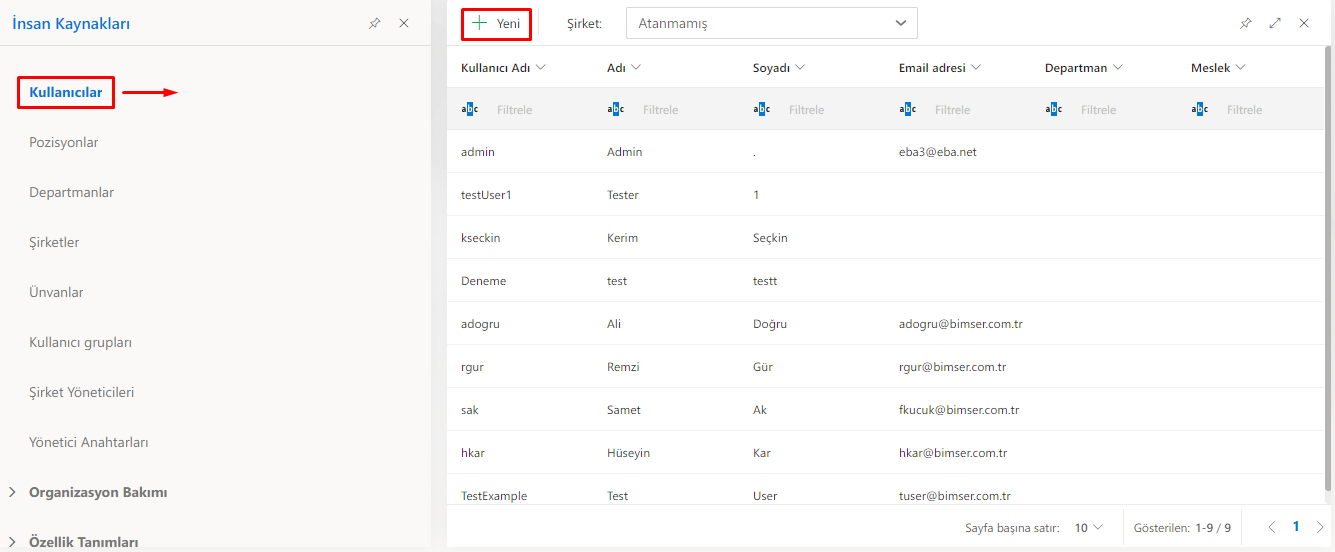Click the filter type icon under Kullanıcı Adı
Screen dimensions: 1335x552
coord(470,110)
